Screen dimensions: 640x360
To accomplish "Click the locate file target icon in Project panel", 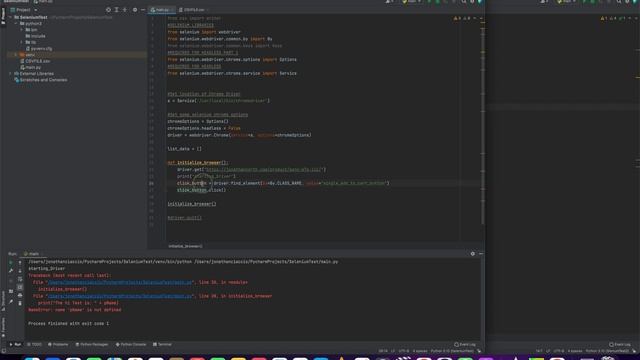I will [108, 10].
